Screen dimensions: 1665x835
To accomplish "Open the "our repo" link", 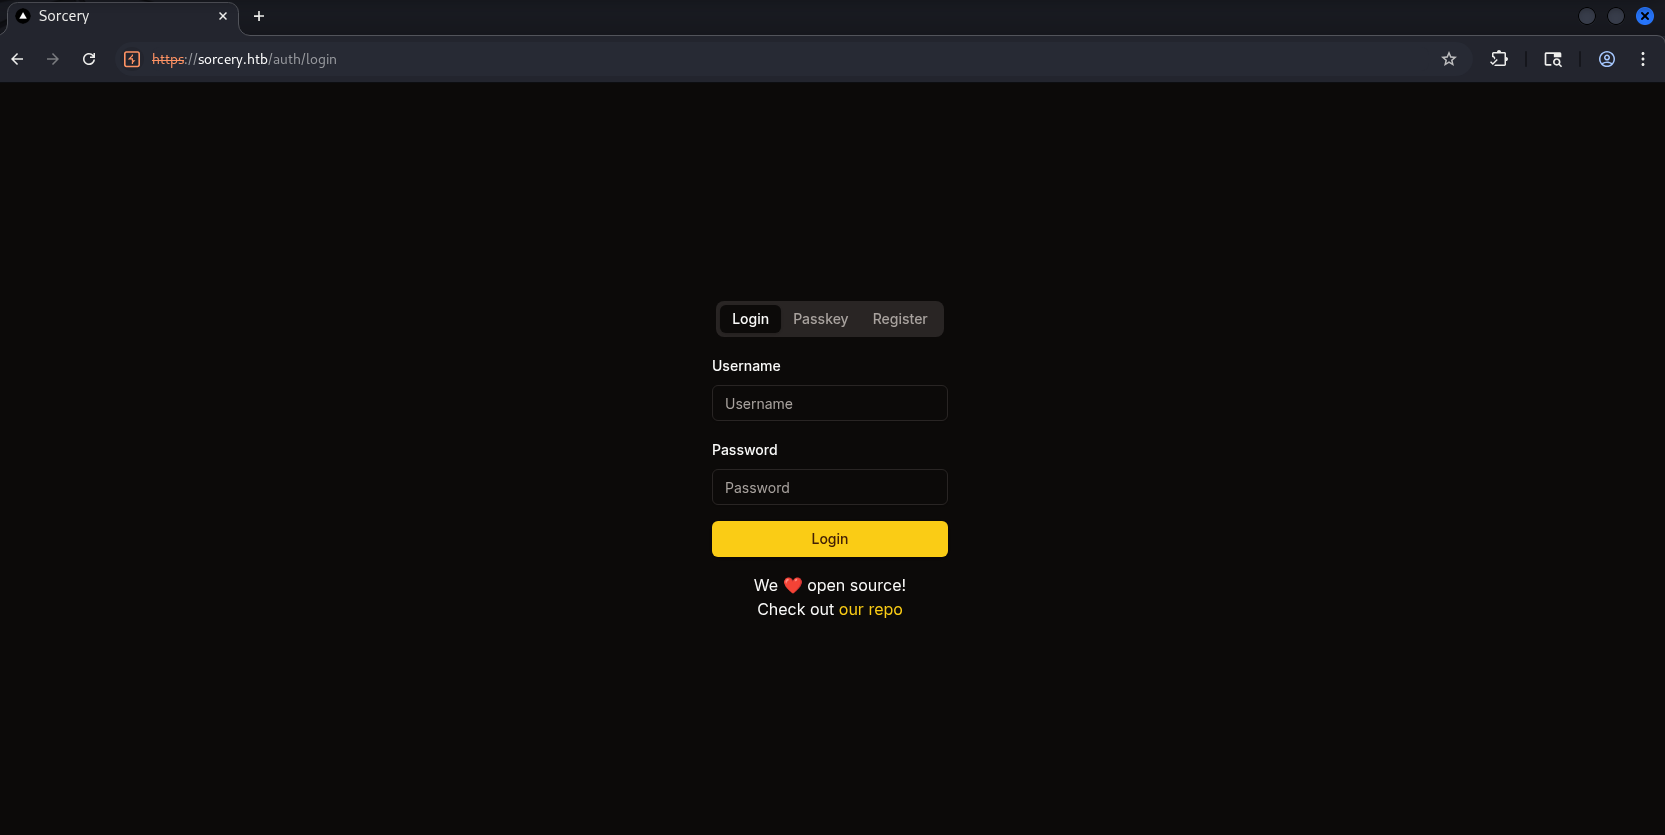I will click(870, 610).
